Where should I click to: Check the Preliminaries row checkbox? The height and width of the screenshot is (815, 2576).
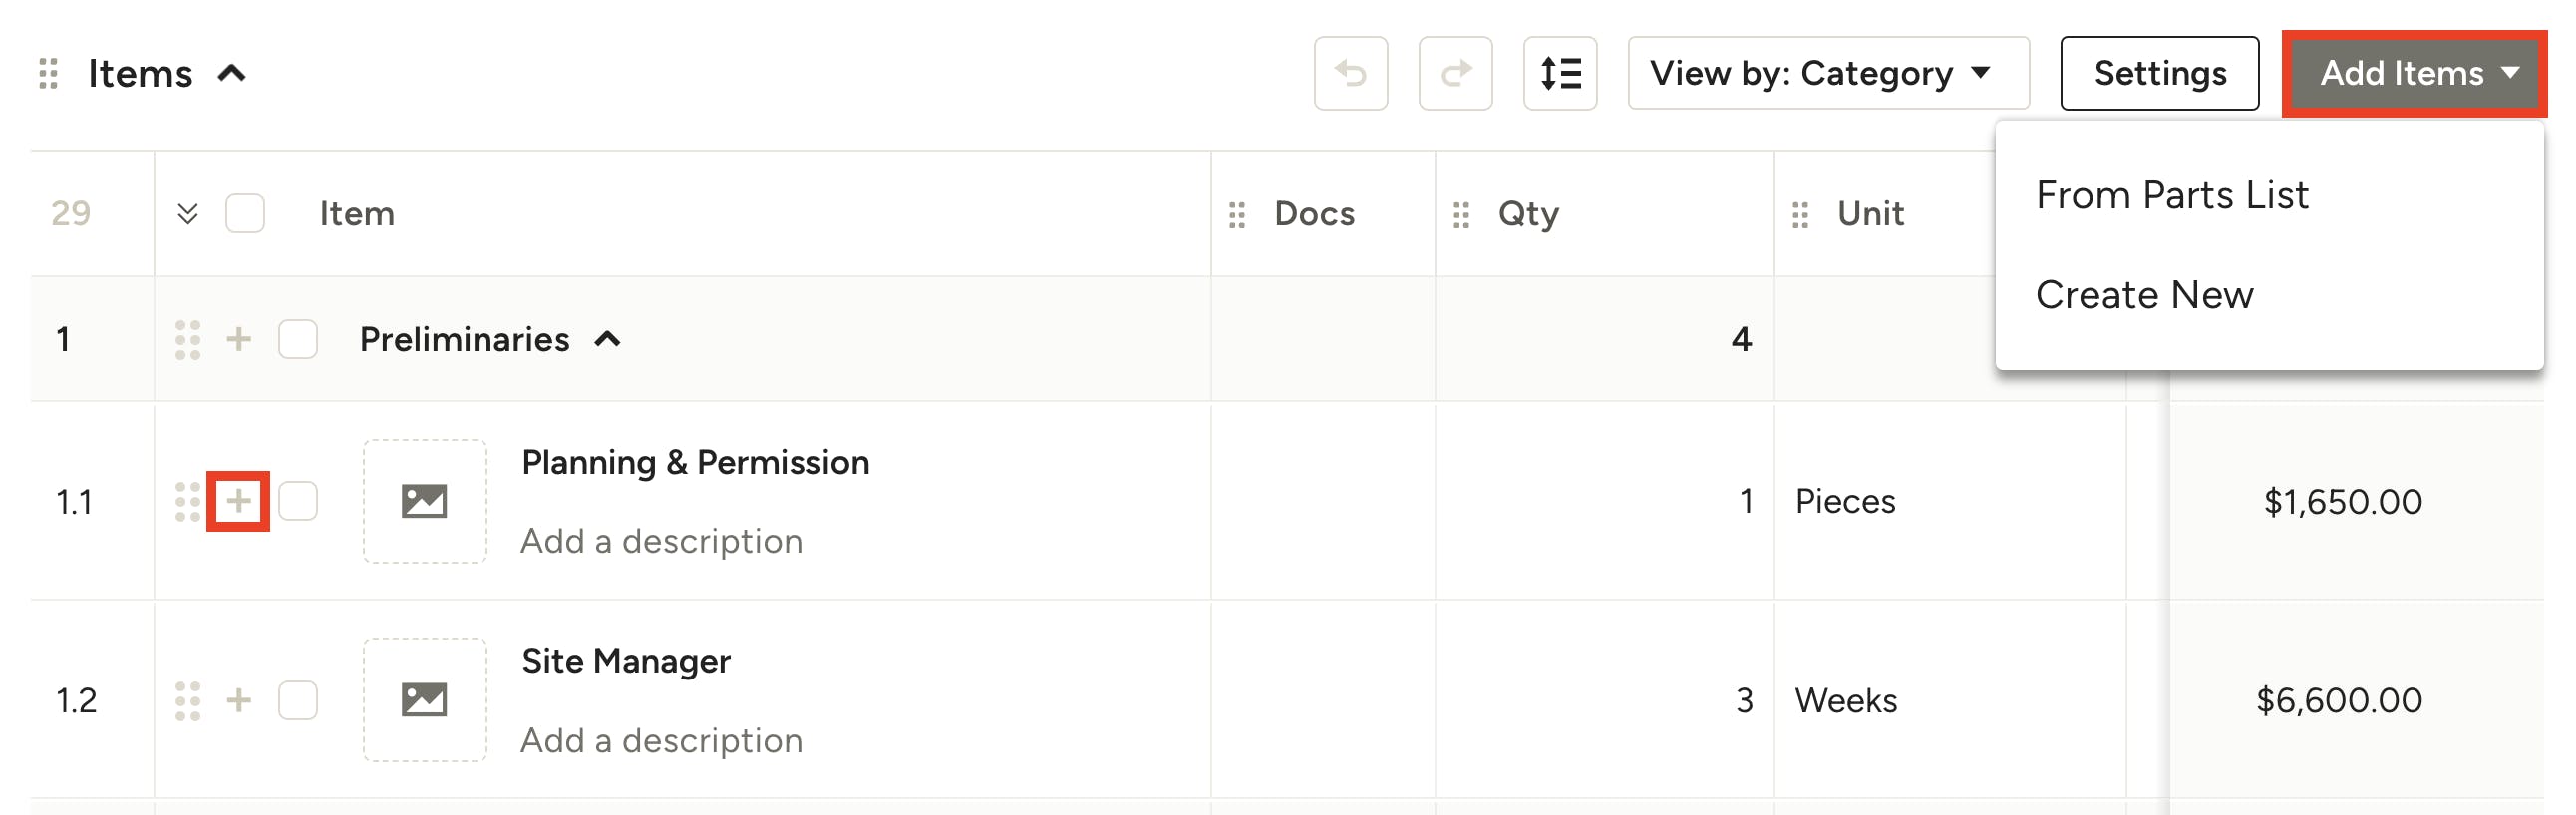click(297, 339)
